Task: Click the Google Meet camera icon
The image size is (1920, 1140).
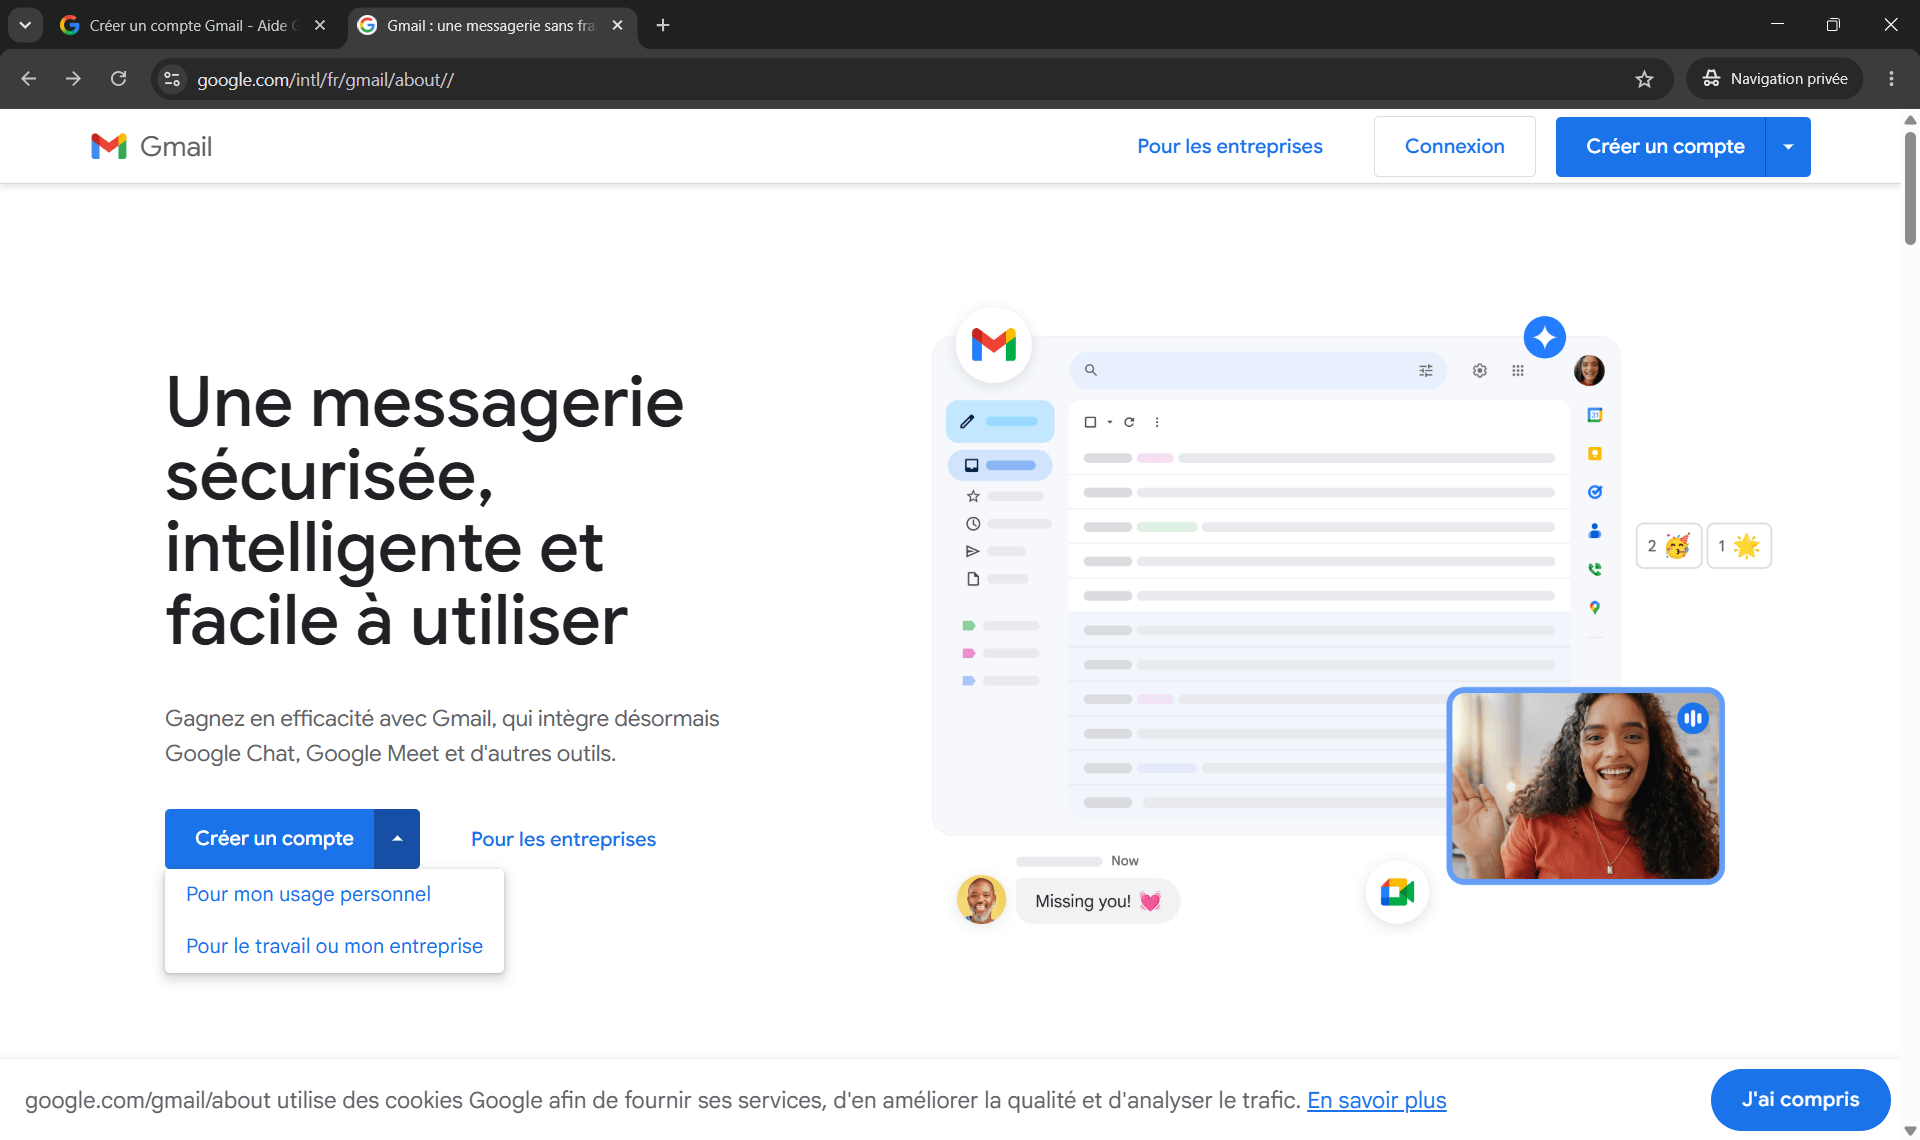Action: pyautogui.click(x=1397, y=892)
